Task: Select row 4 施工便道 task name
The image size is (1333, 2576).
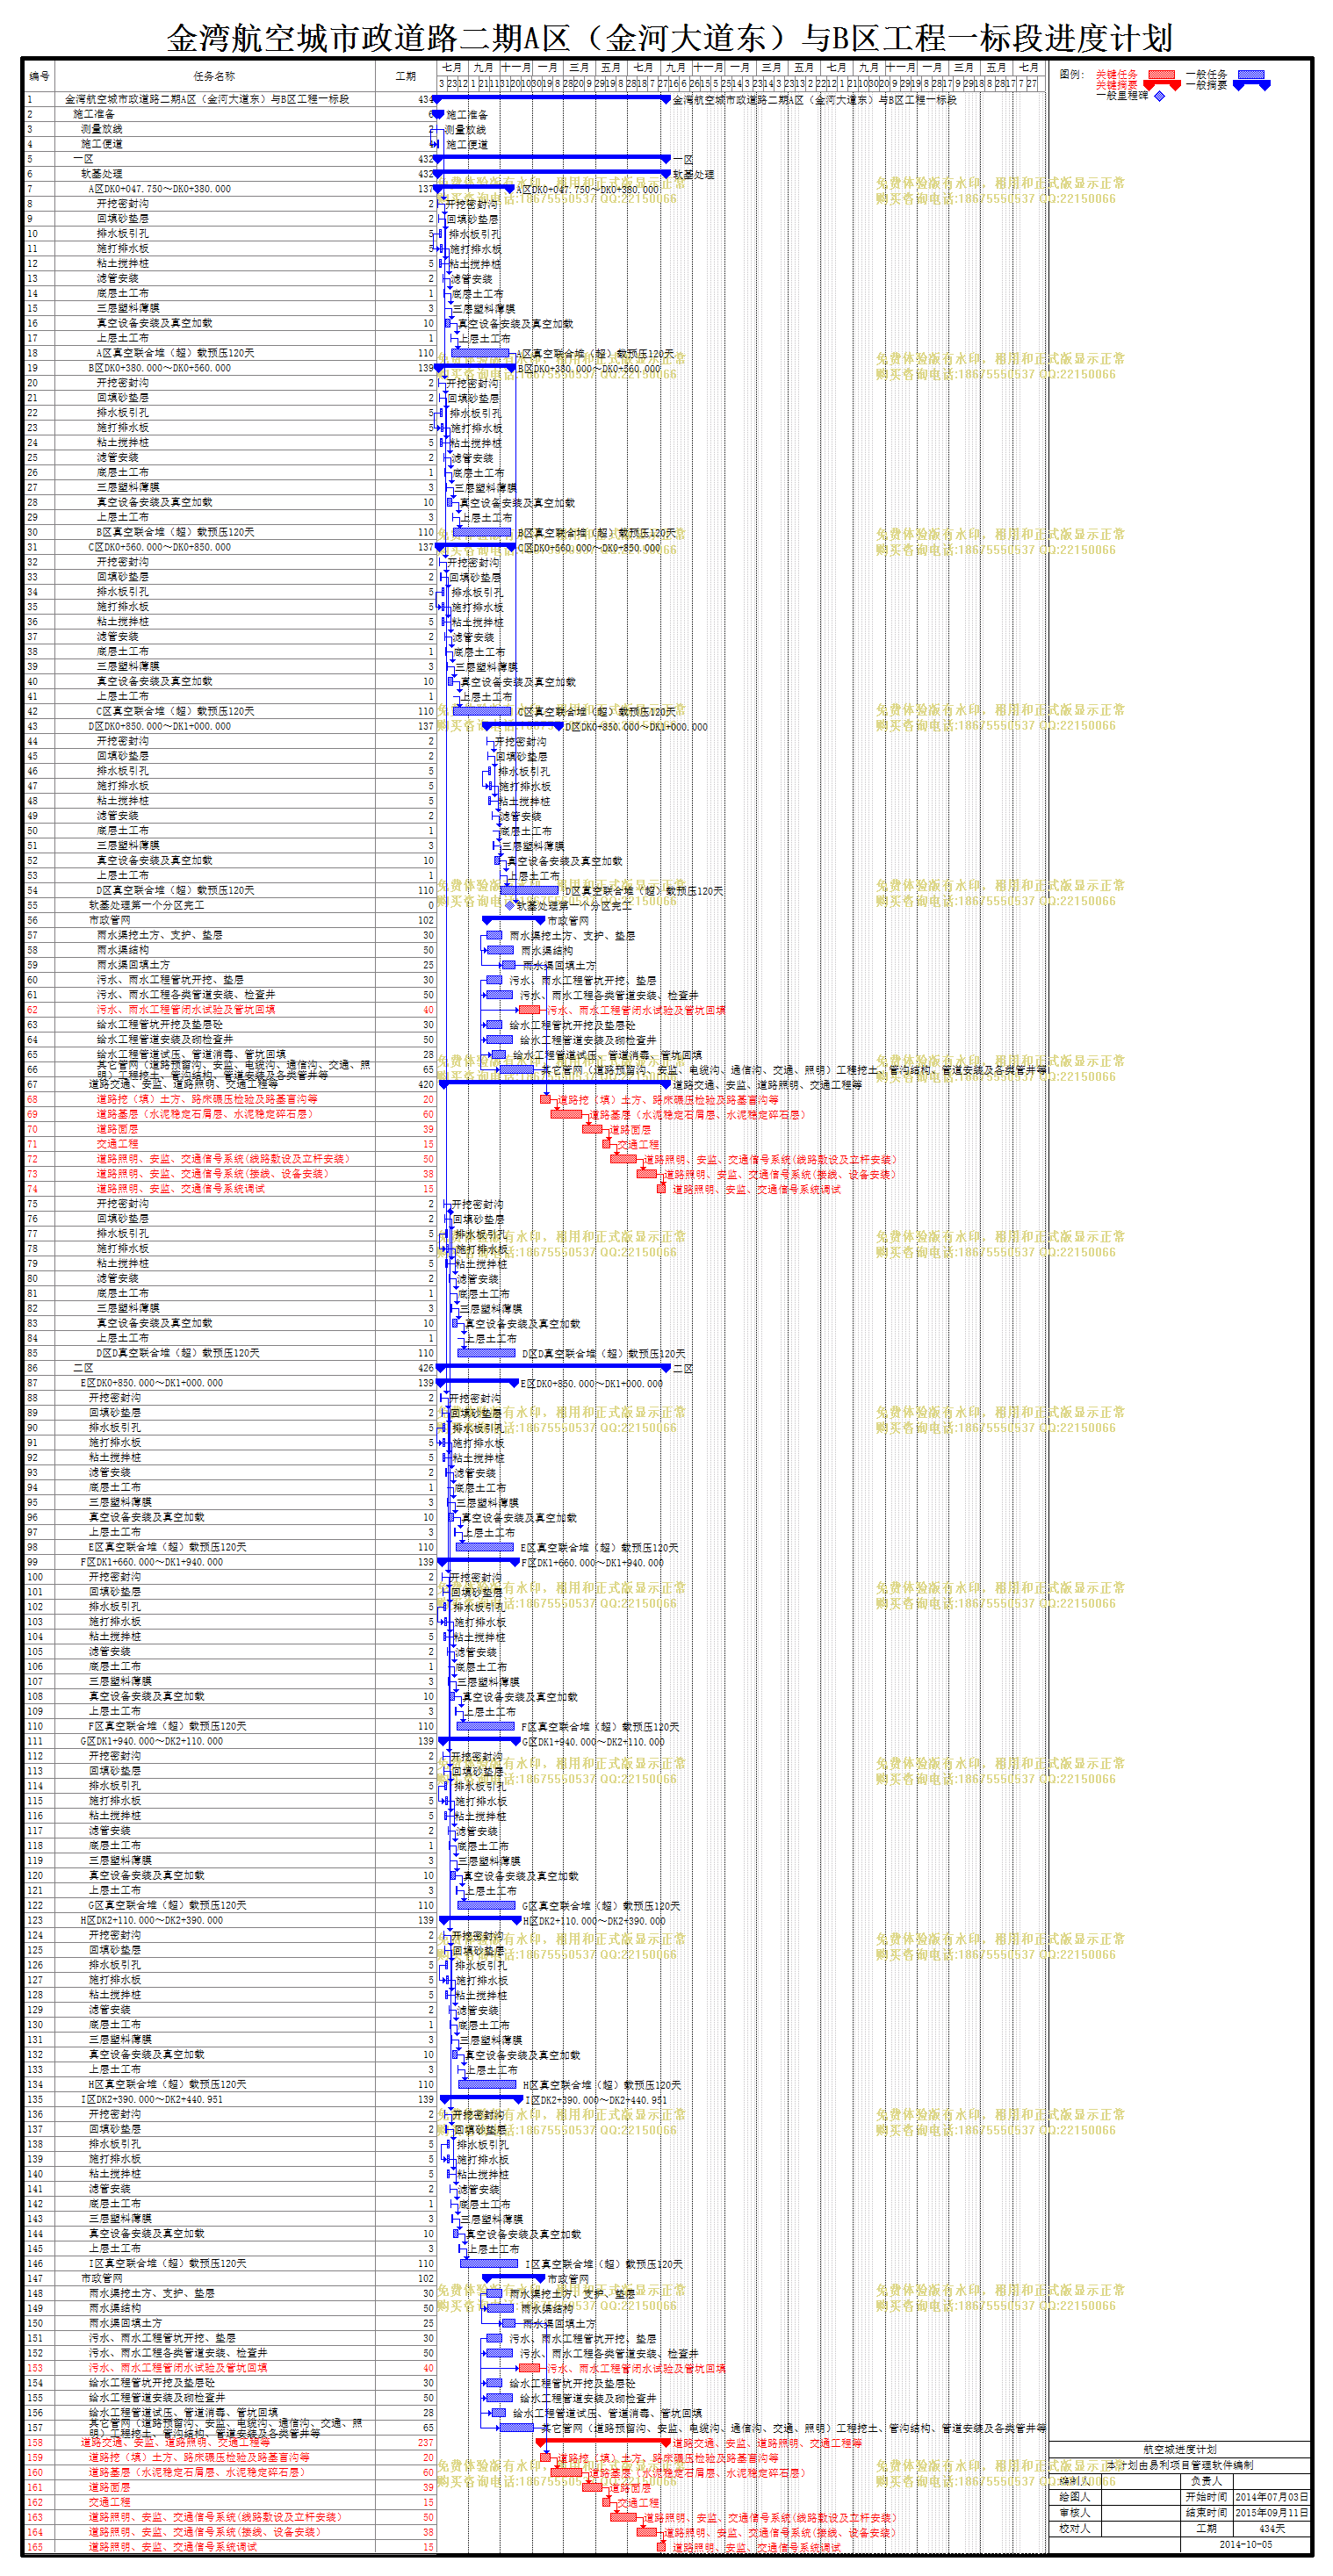Action: click(101, 144)
